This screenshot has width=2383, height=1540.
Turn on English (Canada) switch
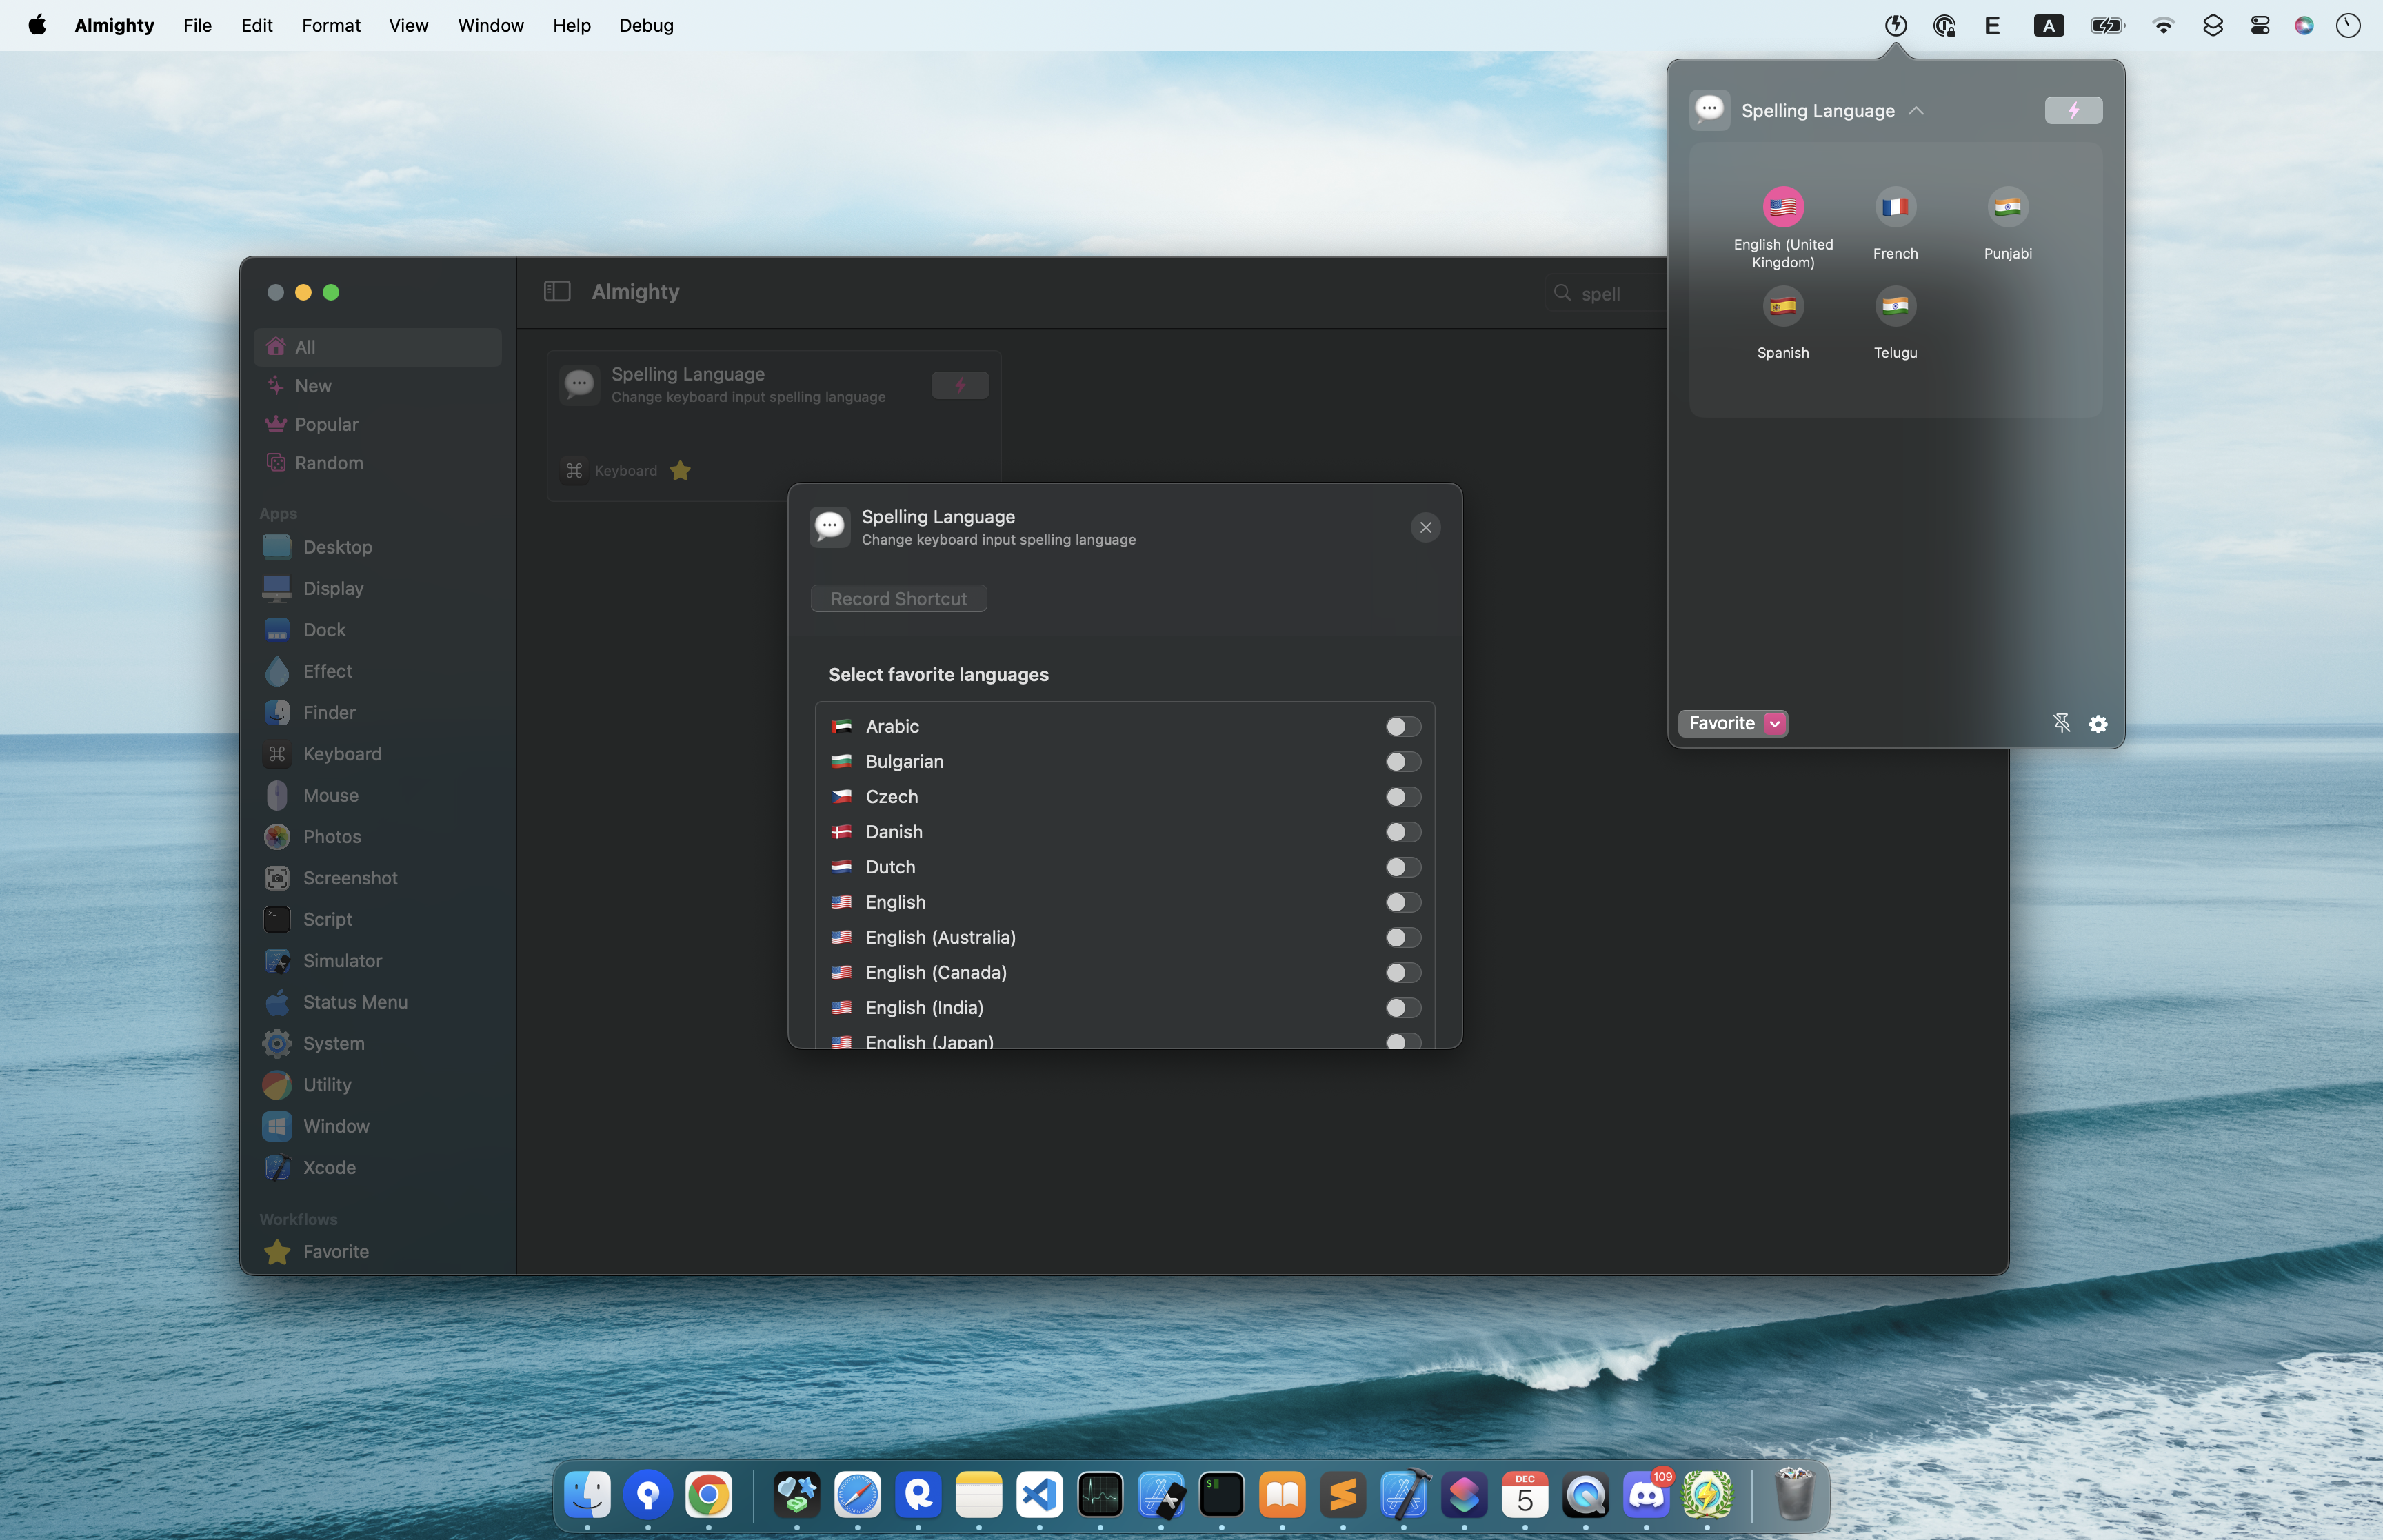tap(1402, 972)
